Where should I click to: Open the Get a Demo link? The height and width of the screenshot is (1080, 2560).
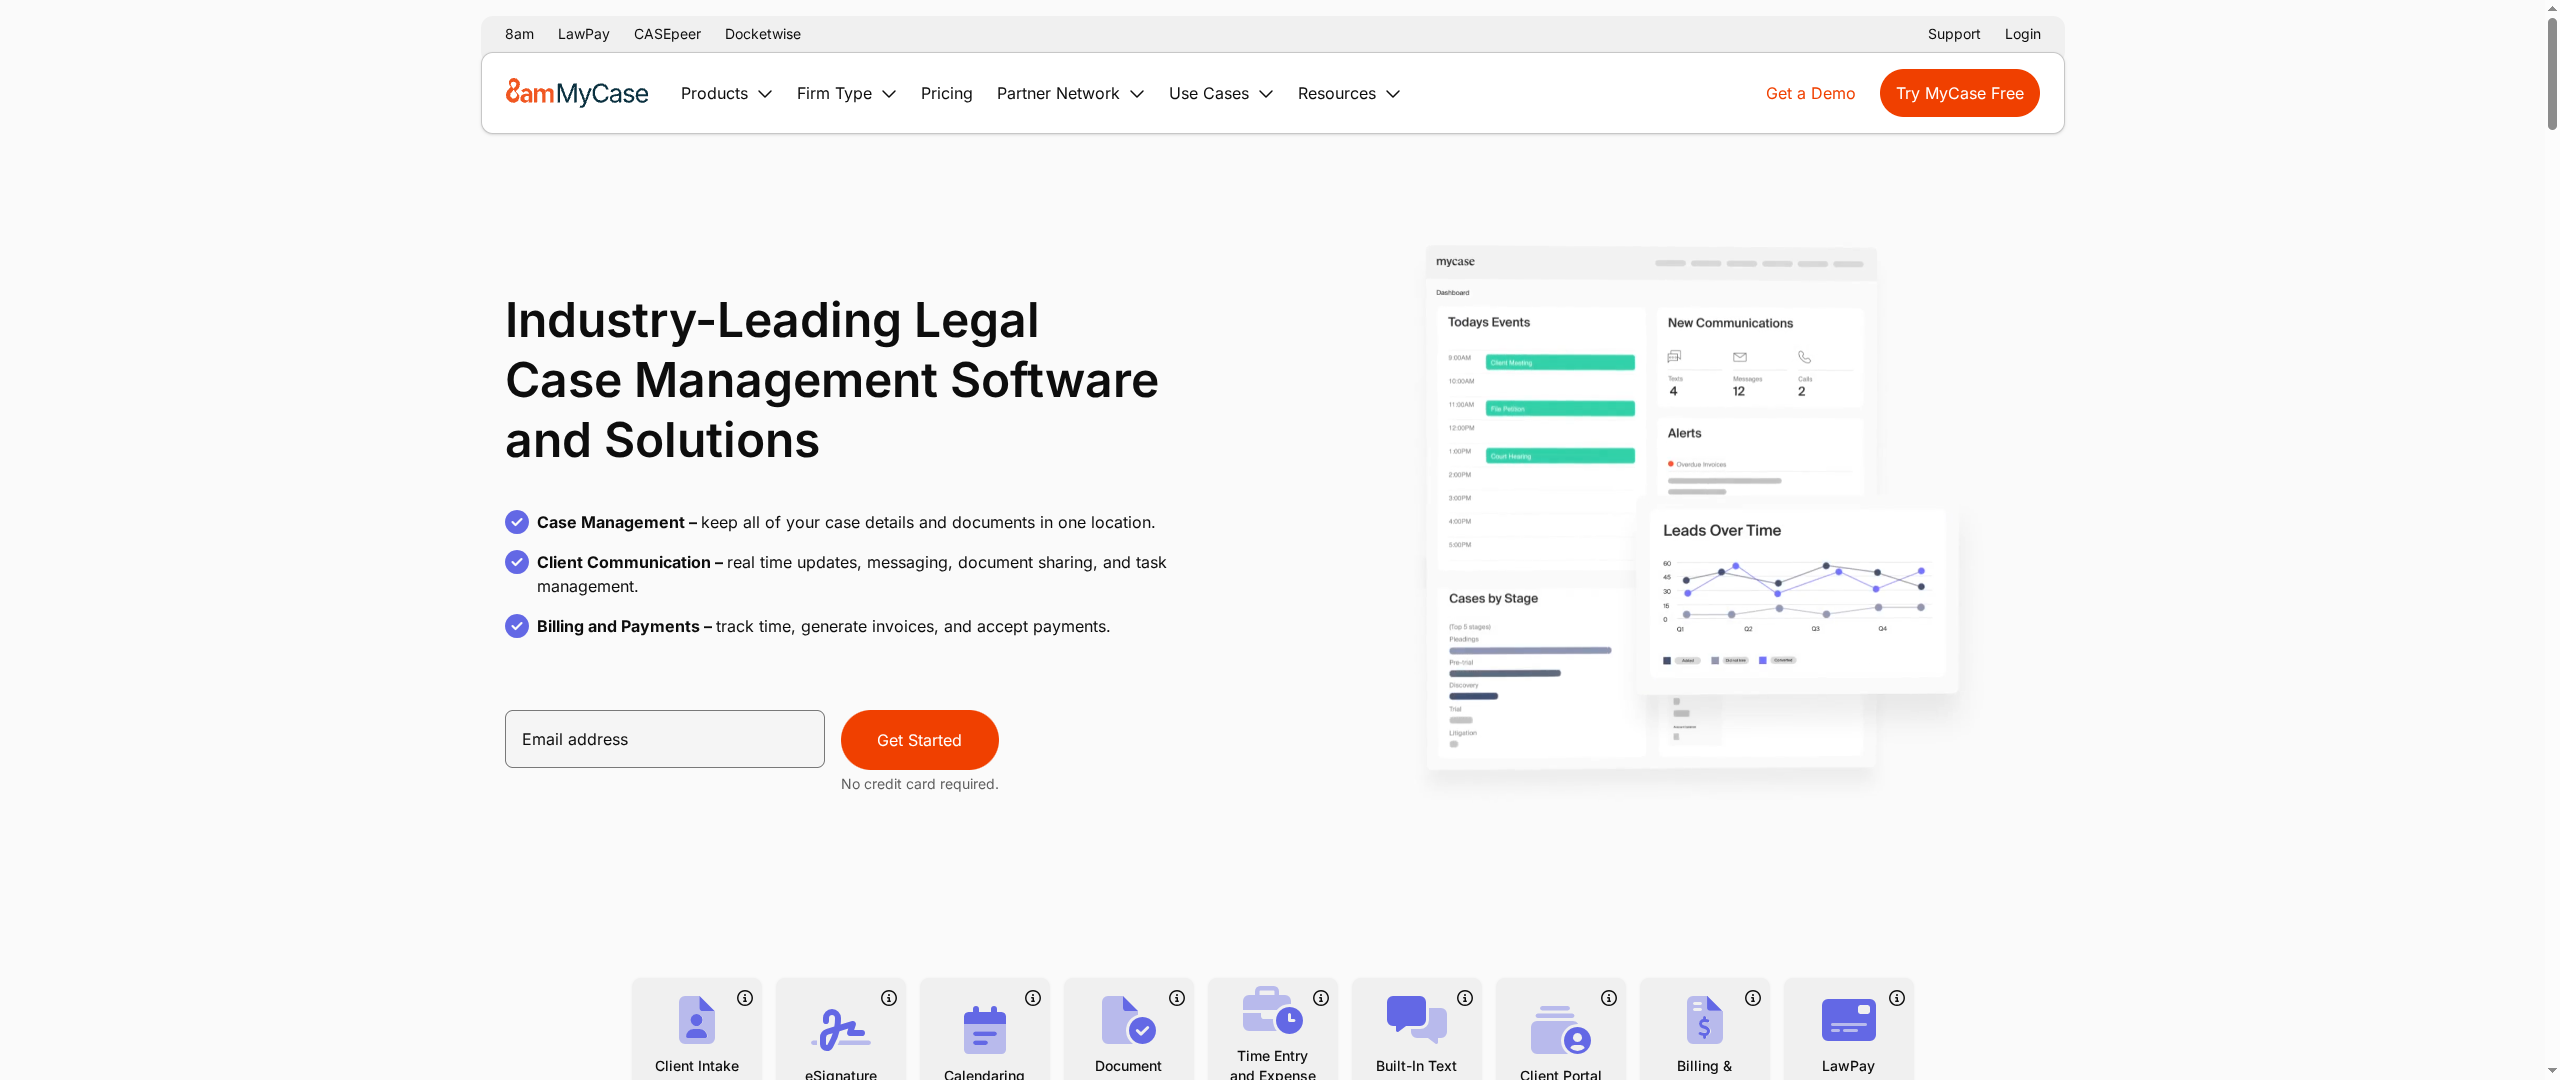pos(1810,93)
